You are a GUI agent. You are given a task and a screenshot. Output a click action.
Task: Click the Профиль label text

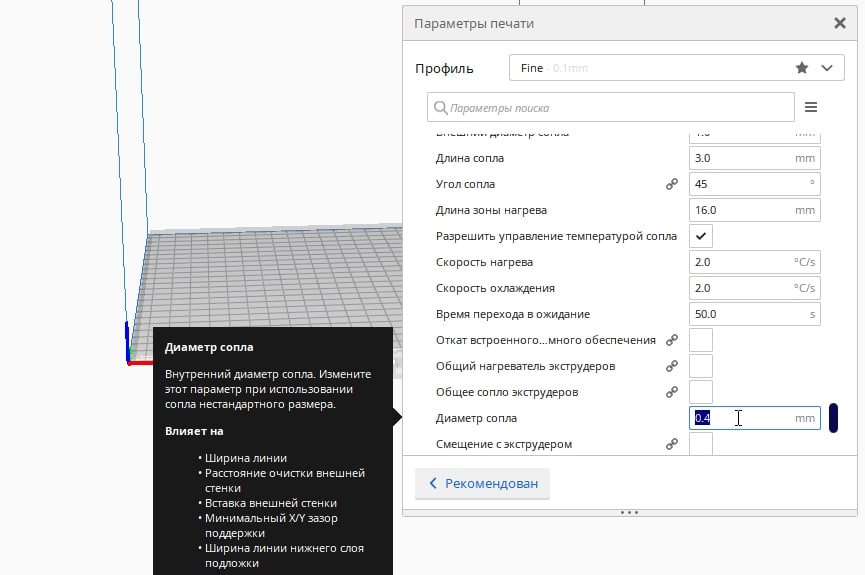pyautogui.click(x=444, y=68)
